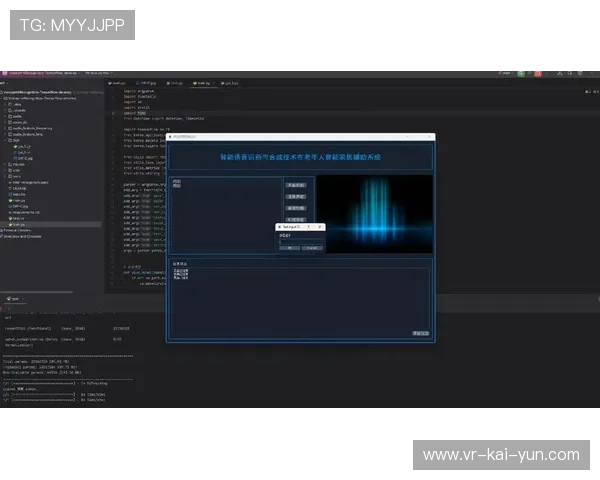Switch to the main.py editor tab
Image resolution: width=600 pixels, height=480 pixels.
(x=201, y=83)
